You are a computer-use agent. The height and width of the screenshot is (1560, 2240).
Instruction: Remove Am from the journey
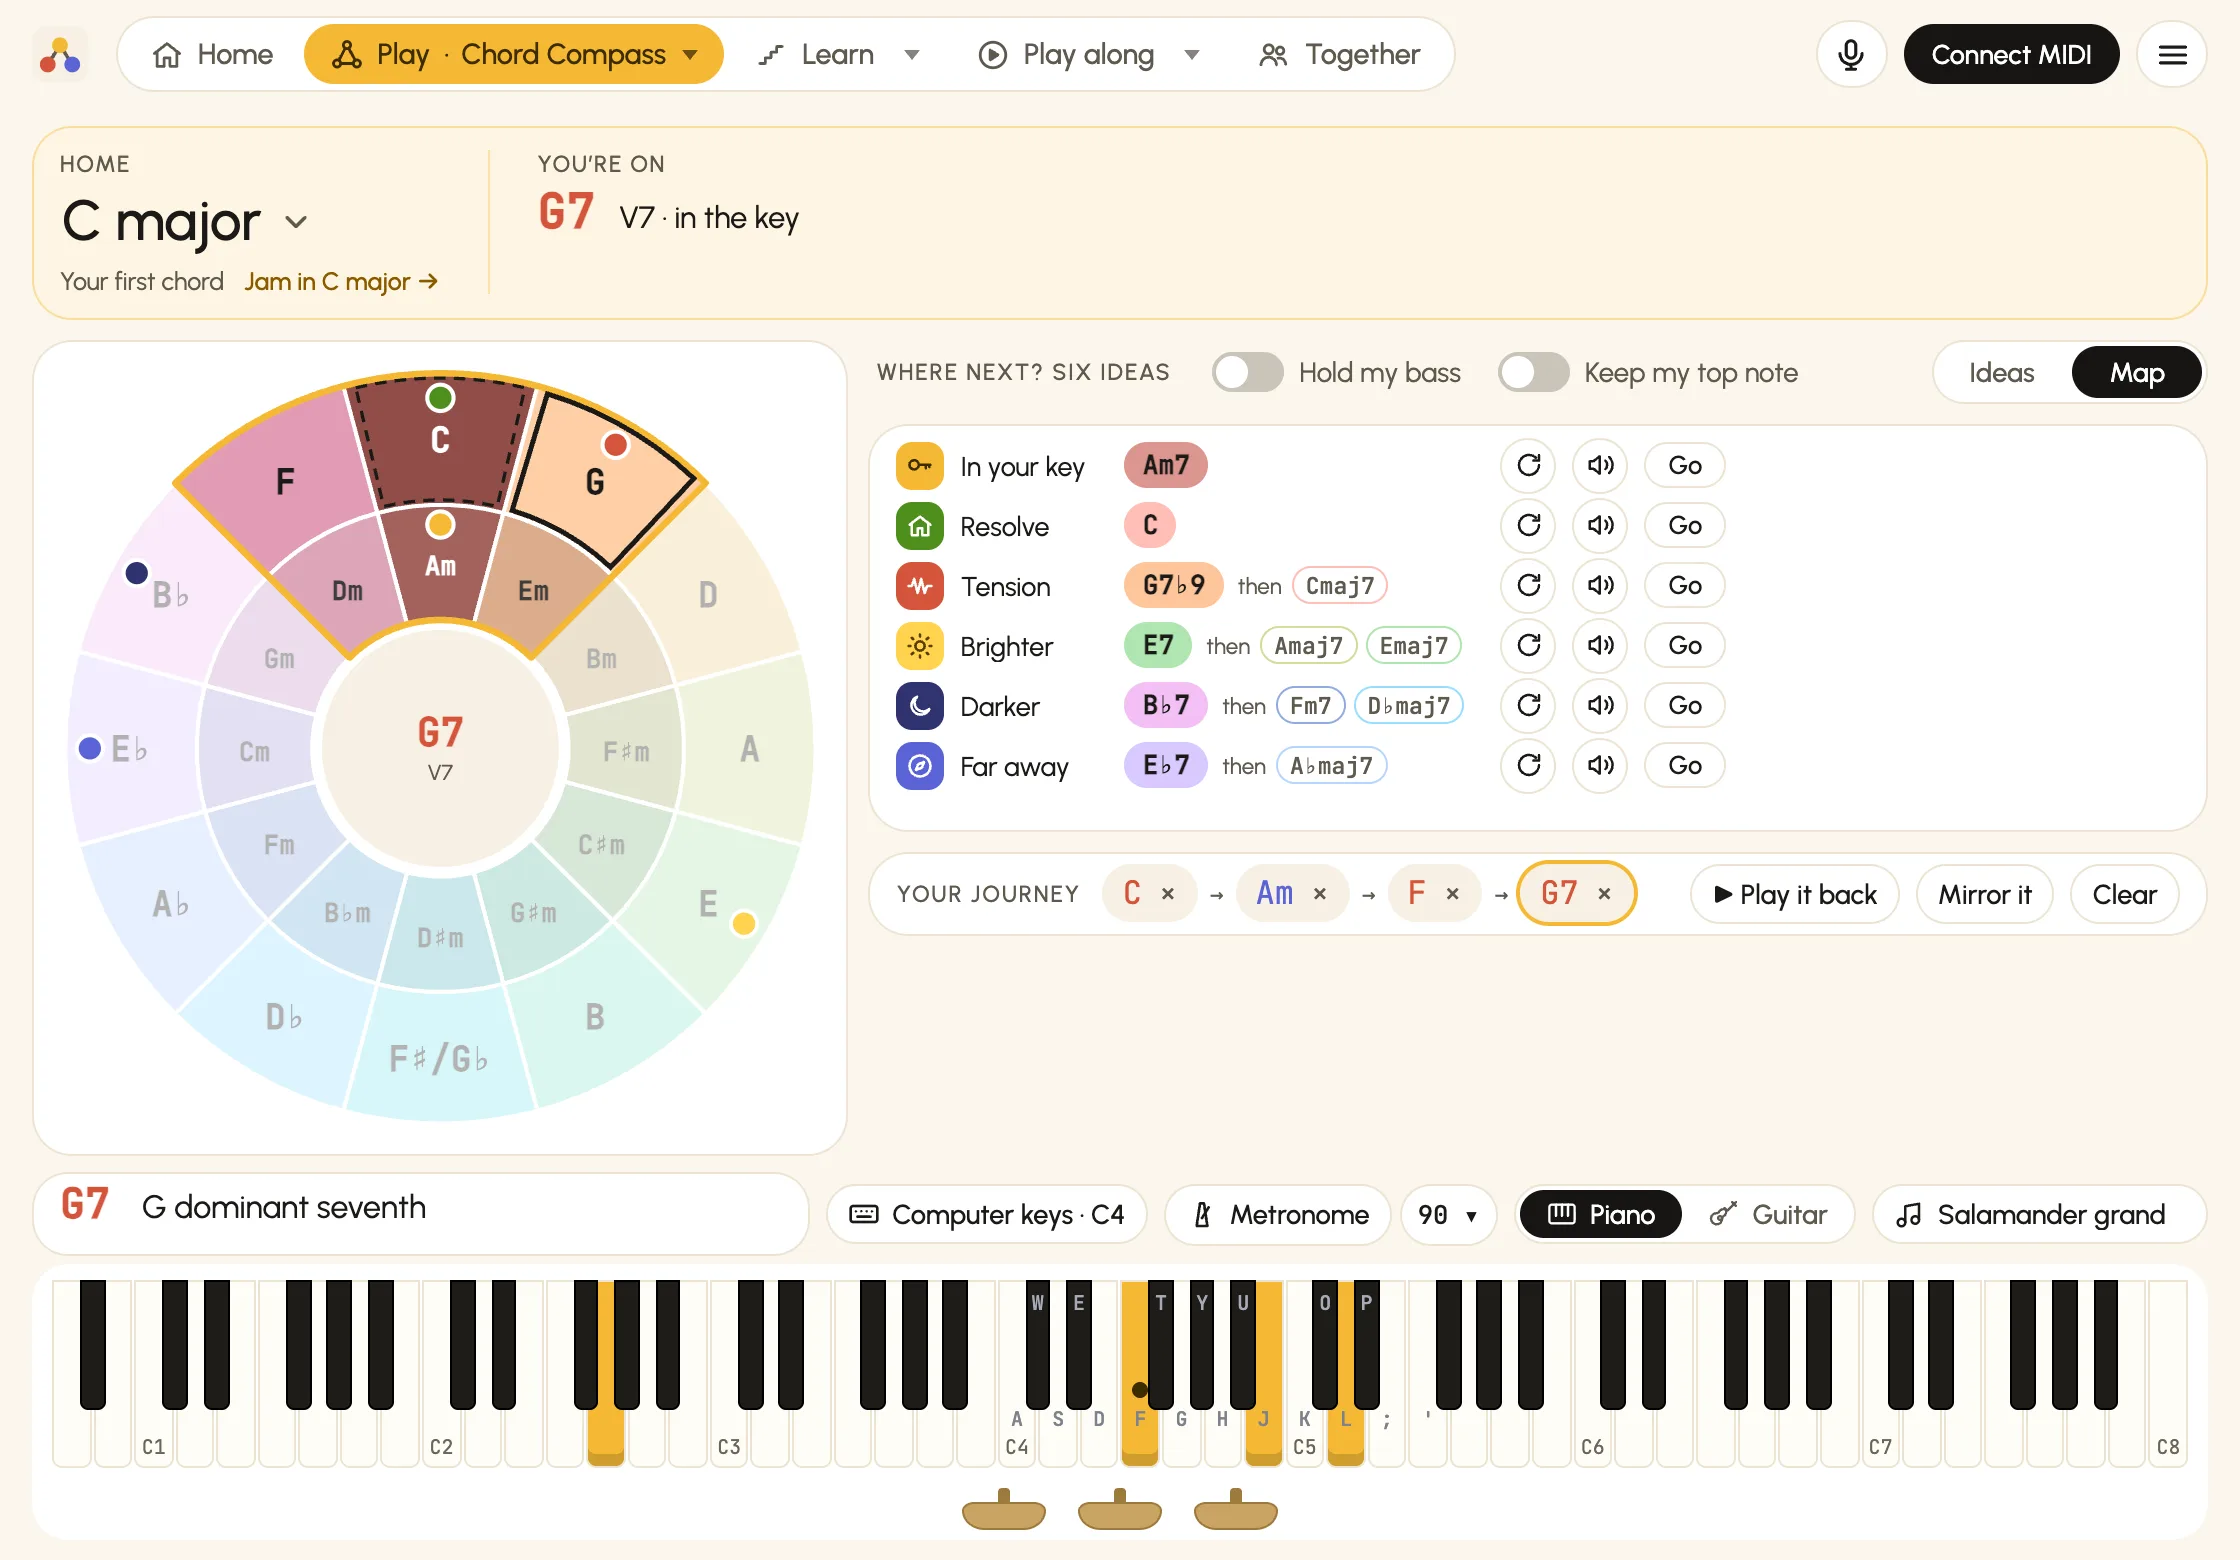1320,894
